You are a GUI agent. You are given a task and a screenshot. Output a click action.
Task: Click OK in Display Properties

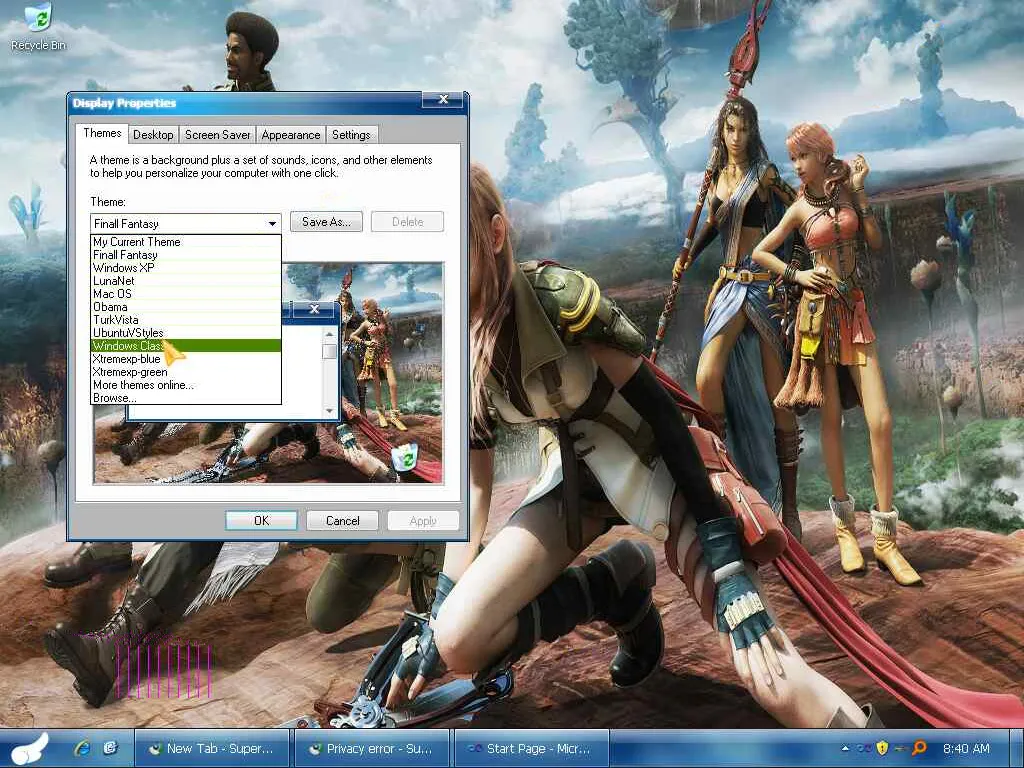pyautogui.click(x=261, y=520)
